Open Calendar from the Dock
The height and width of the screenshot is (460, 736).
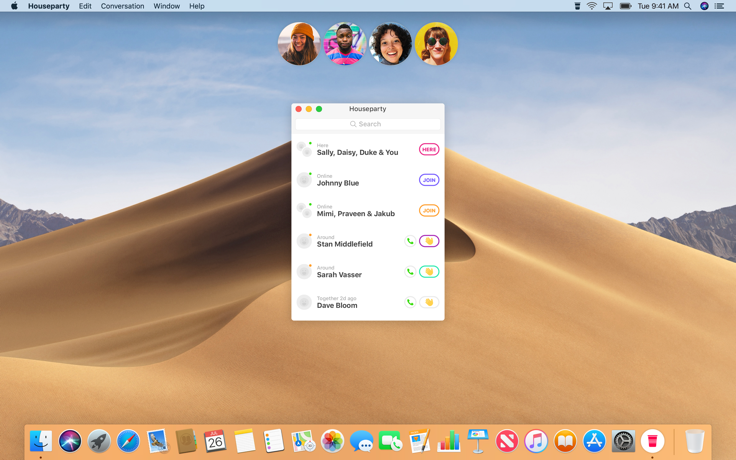pyautogui.click(x=215, y=441)
